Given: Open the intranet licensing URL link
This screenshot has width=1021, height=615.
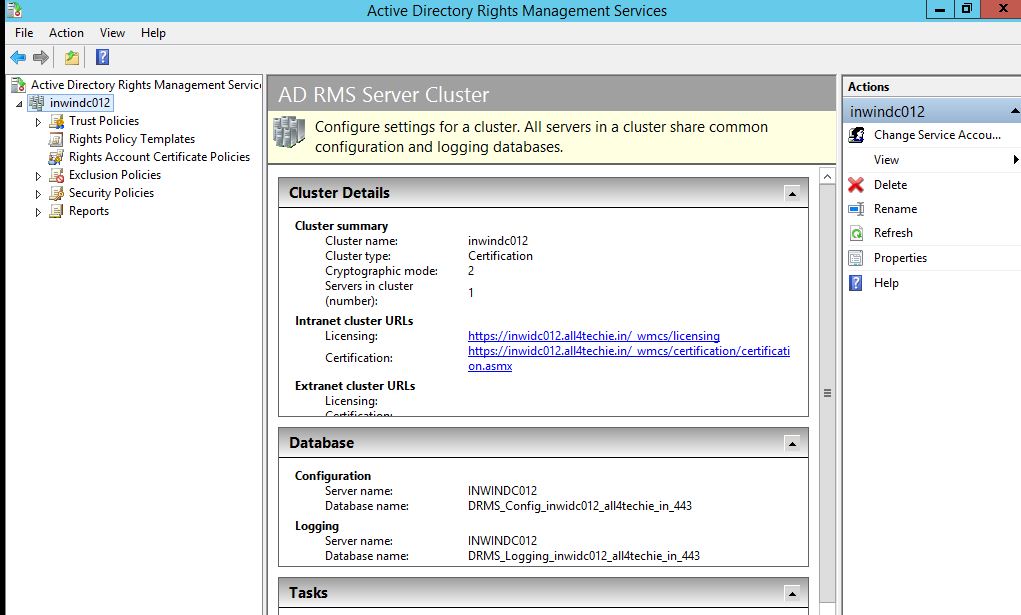Looking at the screenshot, I should [x=594, y=335].
